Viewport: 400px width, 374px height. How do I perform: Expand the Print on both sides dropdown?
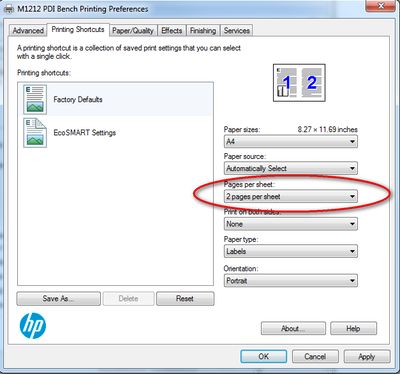(291, 224)
